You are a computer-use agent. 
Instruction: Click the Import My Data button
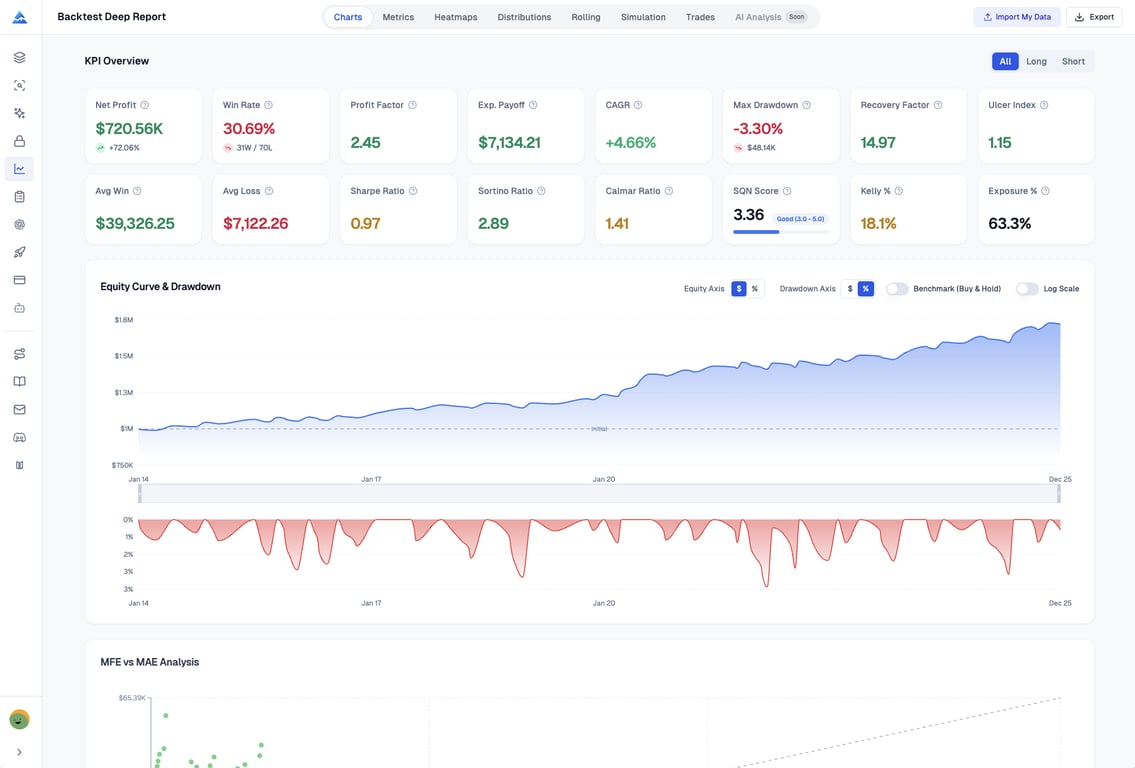coord(1017,17)
